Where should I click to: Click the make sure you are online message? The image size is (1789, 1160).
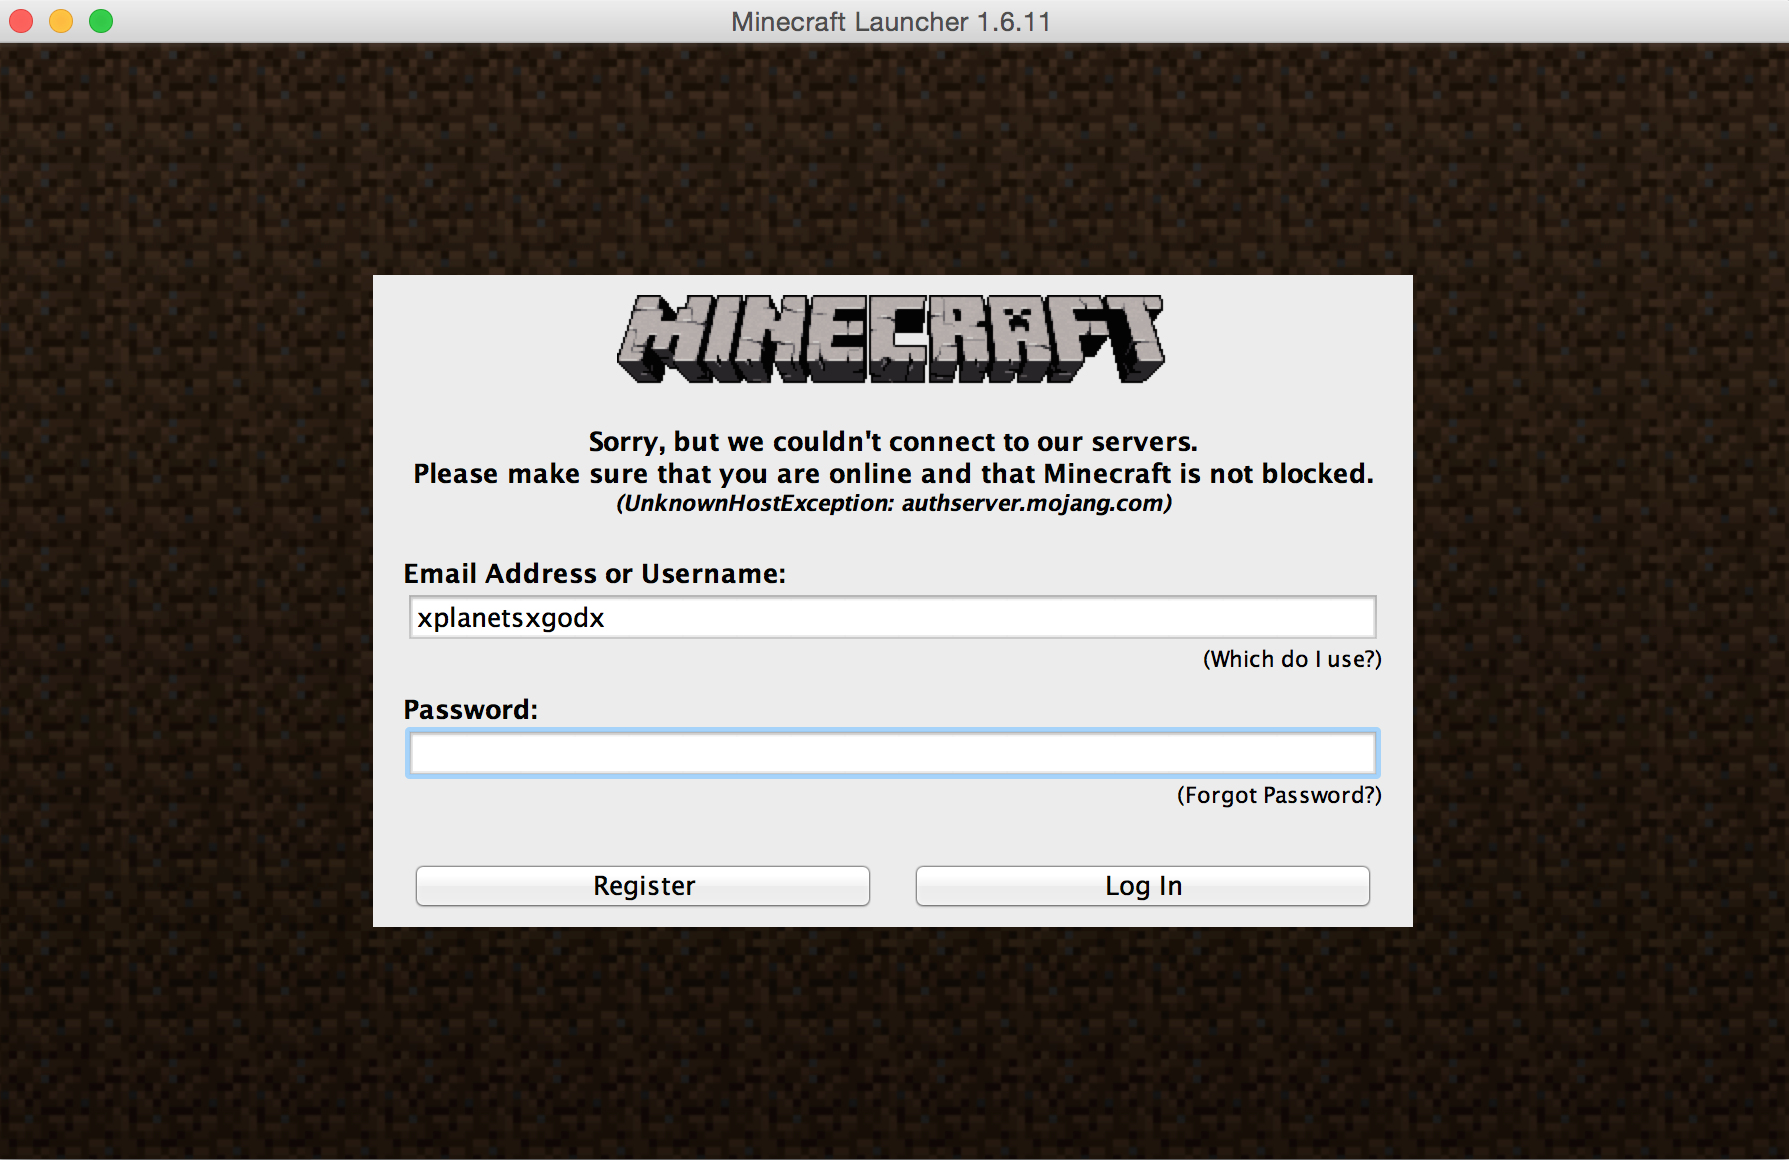893,473
